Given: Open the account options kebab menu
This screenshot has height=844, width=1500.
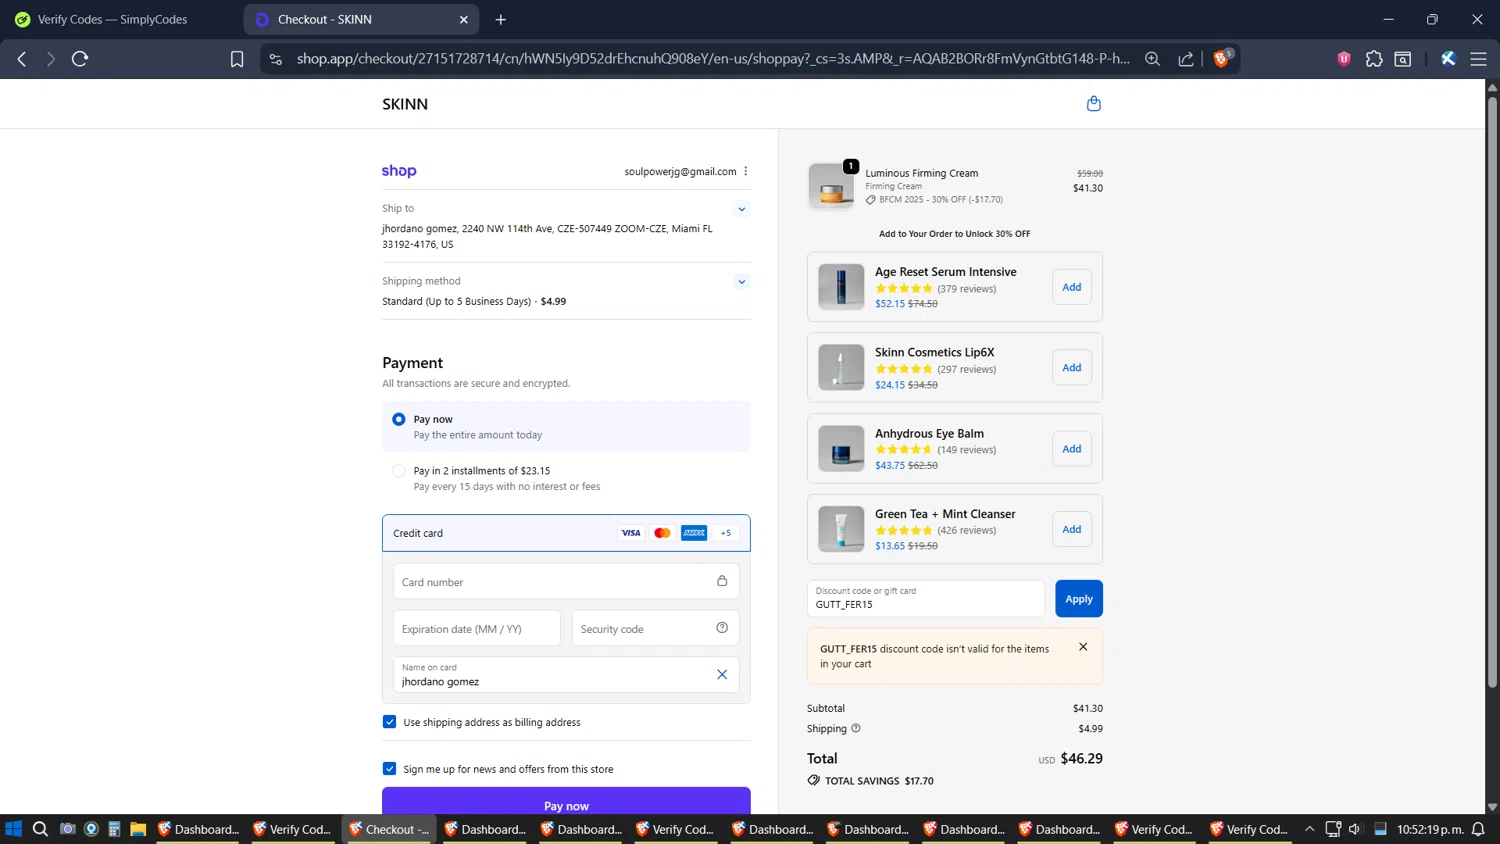Looking at the screenshot, I should [746, 171].
